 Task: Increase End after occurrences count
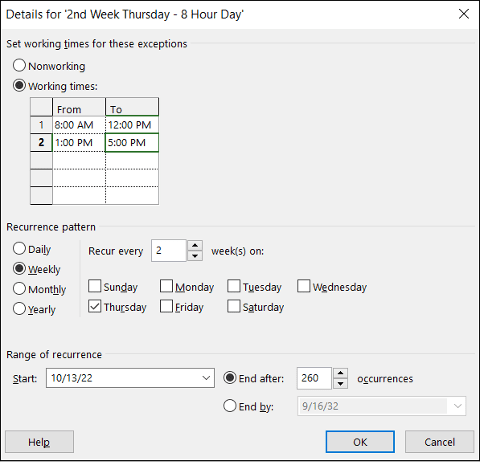click(340, 373)
